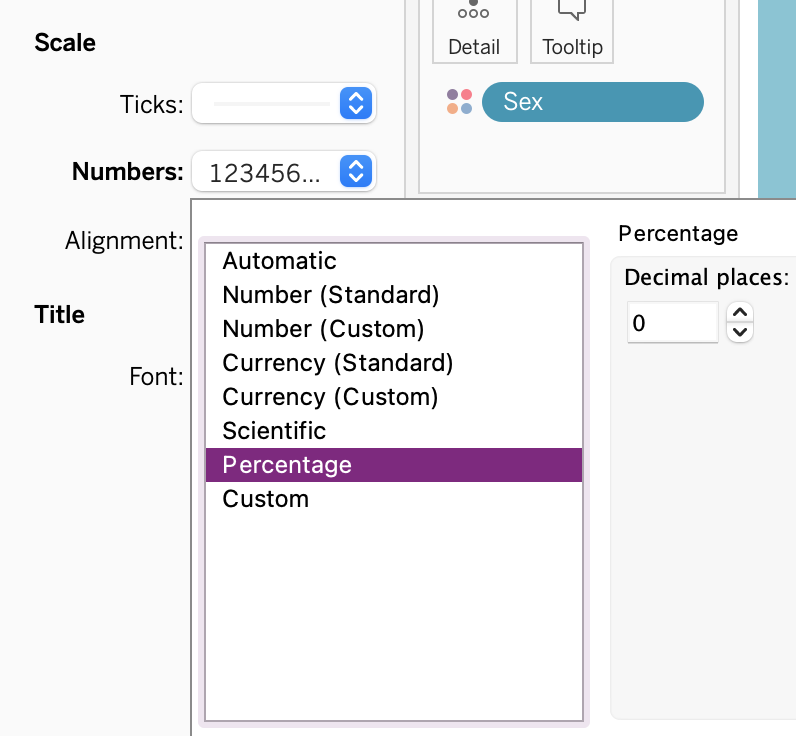Click the color dots icon beside Sex
The height and width of the screenshot is (736, 796).
point(460,102)
